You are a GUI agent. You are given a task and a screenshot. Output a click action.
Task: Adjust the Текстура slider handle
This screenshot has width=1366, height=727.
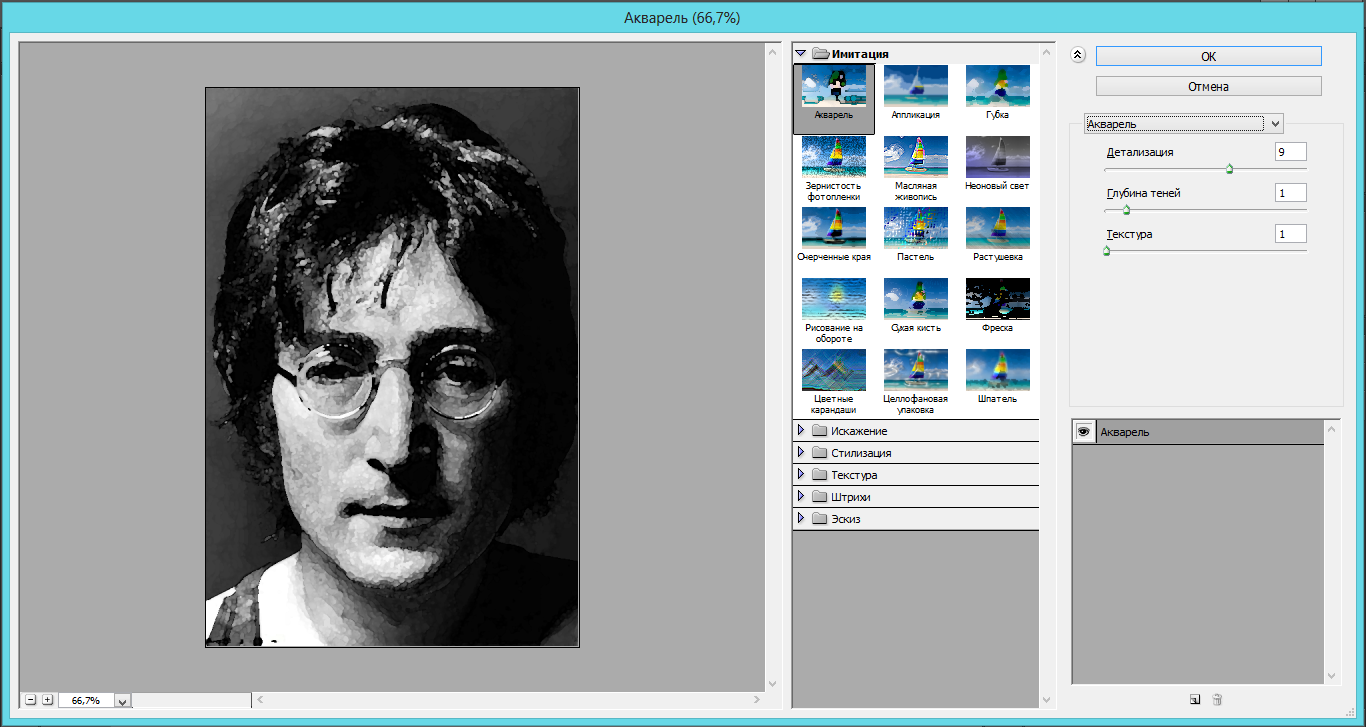pyautogui.click(x=1106, y=251)
